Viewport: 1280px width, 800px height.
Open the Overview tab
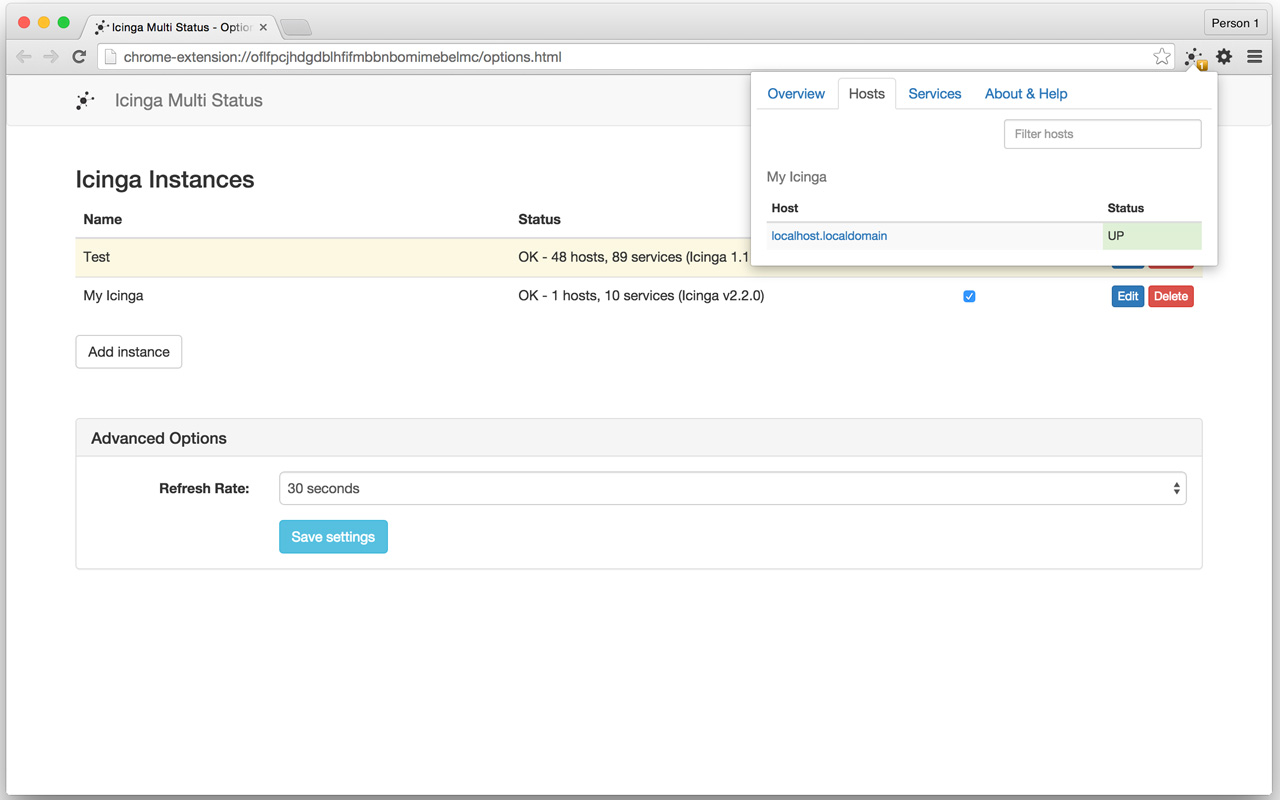click(796, 93)
